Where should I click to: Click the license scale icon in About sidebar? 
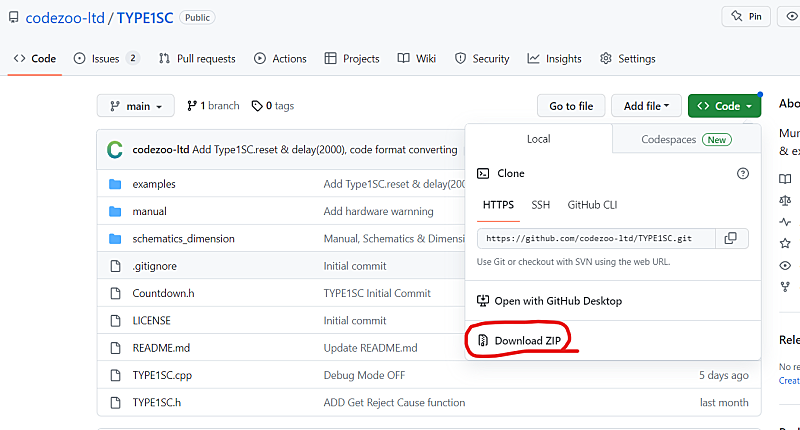click(x=785, y=200)
